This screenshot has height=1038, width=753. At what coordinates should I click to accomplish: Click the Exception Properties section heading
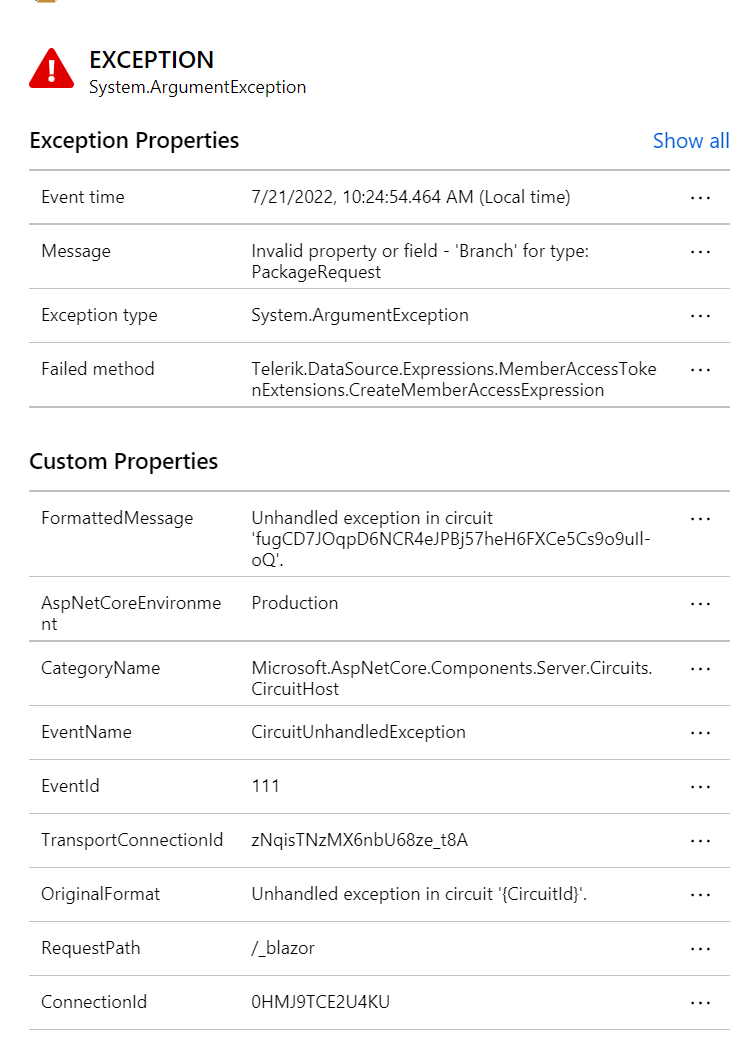[x=134, y=141]
